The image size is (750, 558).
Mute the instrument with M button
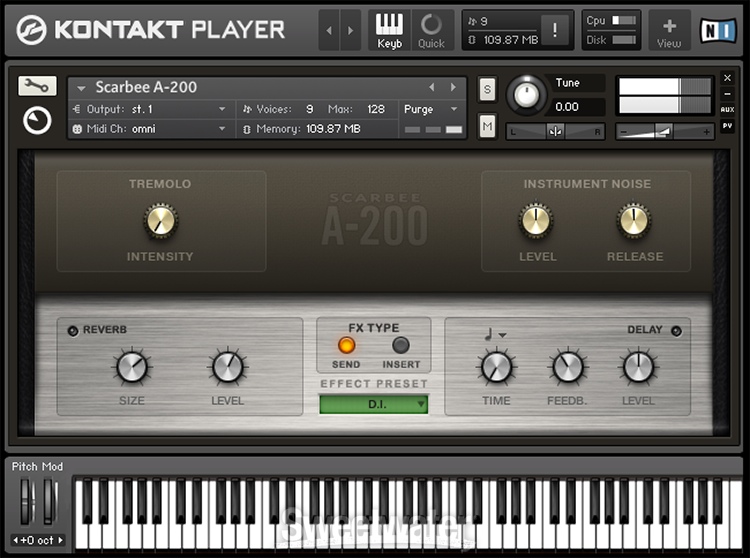click(x=487, y=126)
